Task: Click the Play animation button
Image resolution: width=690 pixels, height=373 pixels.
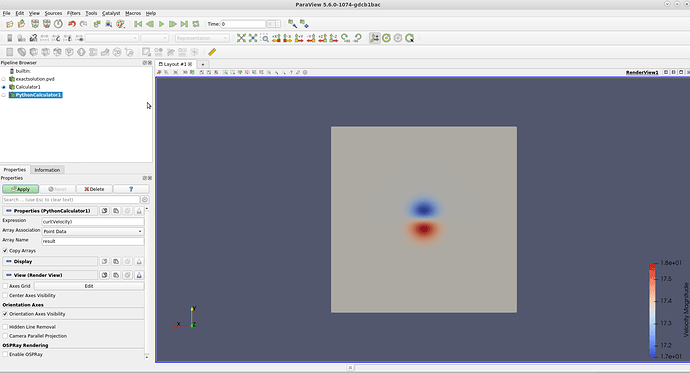Action: (x=161, y=24)
